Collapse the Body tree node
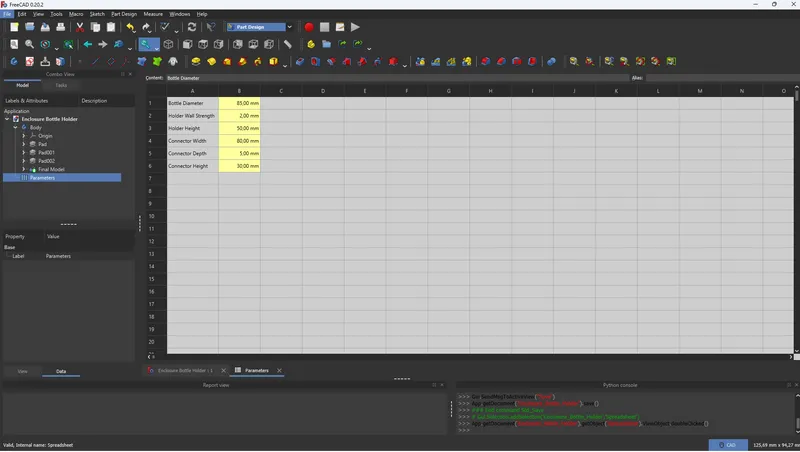 coord(15,128)
